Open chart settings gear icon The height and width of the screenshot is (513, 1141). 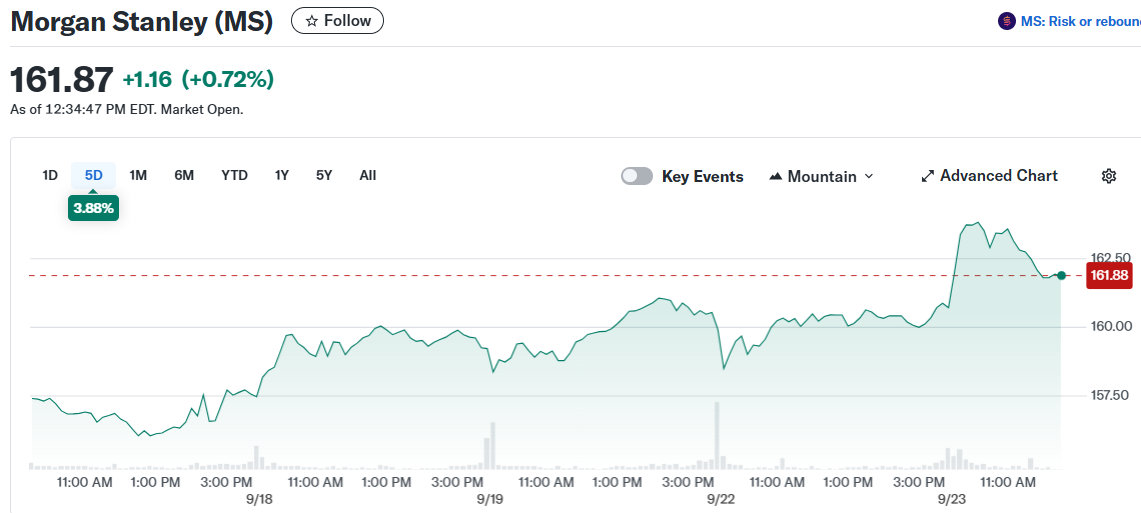pyautogui.click(x=1109, y=176)
